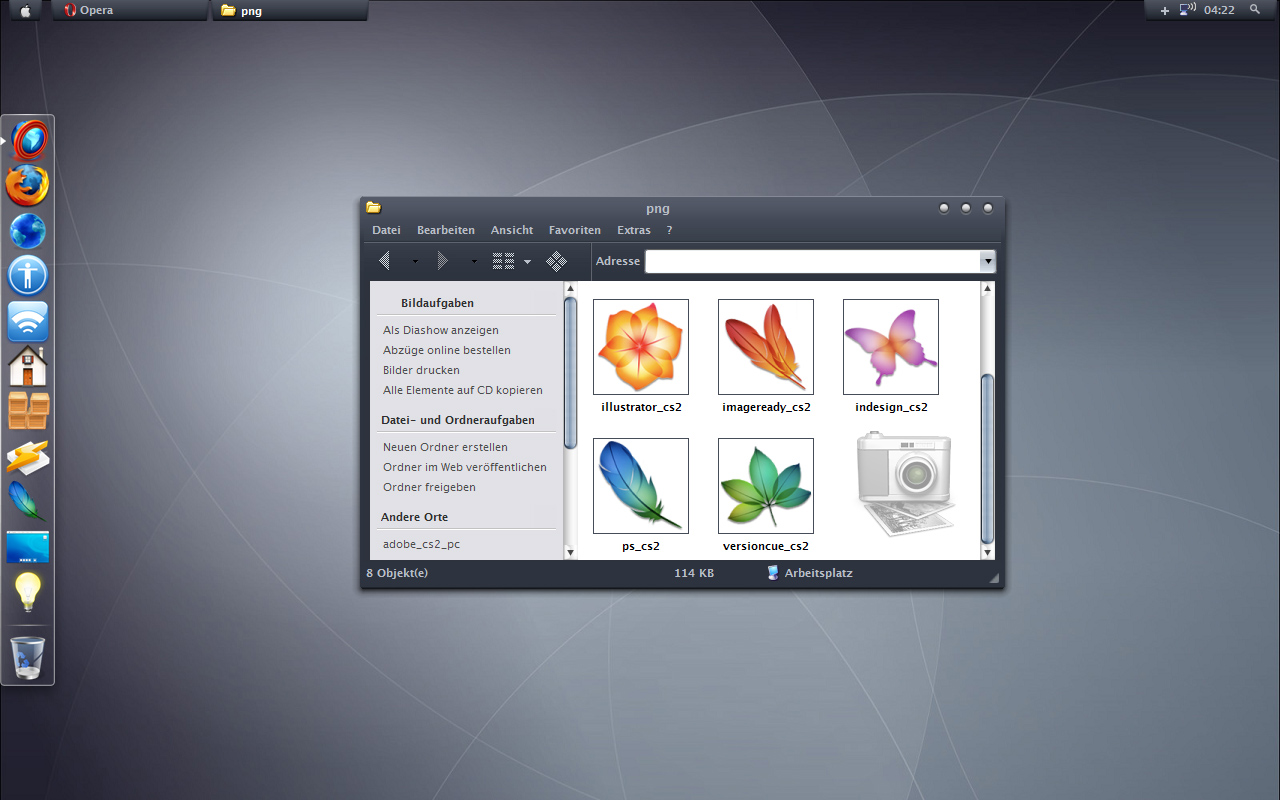Open the Extras menu

pyautogui.click(x=634, y=230)
